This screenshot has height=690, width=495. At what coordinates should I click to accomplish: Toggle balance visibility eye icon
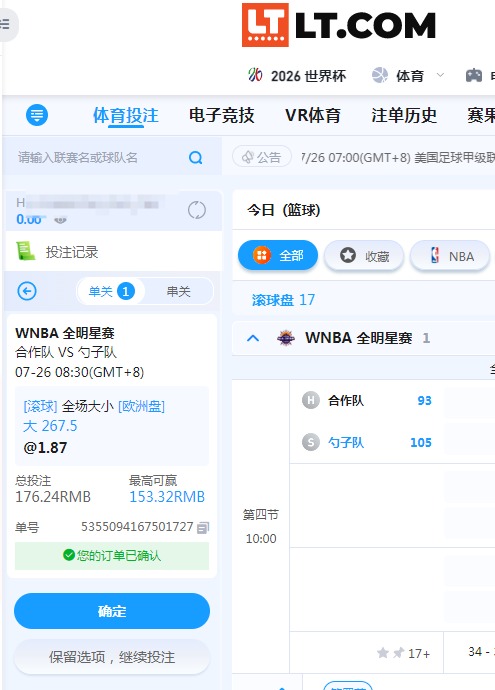point(60,220)
